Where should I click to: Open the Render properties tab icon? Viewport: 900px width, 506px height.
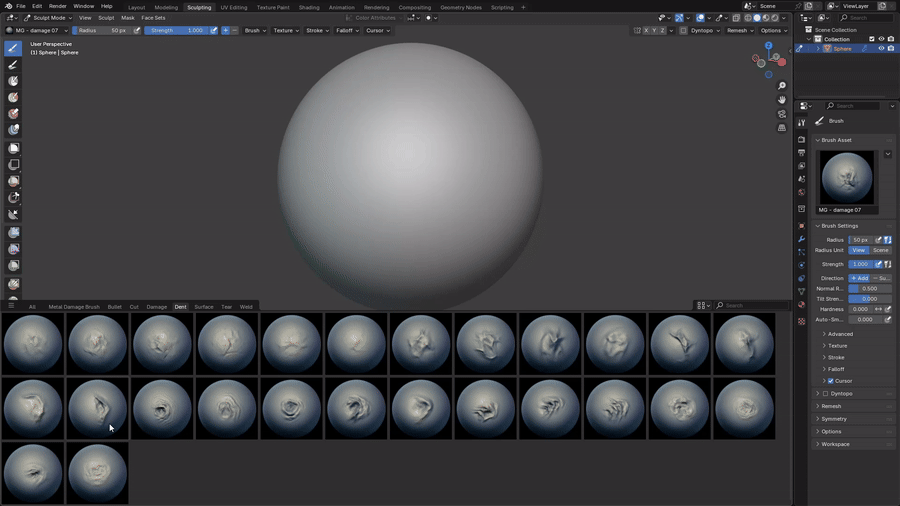(801, 139)
